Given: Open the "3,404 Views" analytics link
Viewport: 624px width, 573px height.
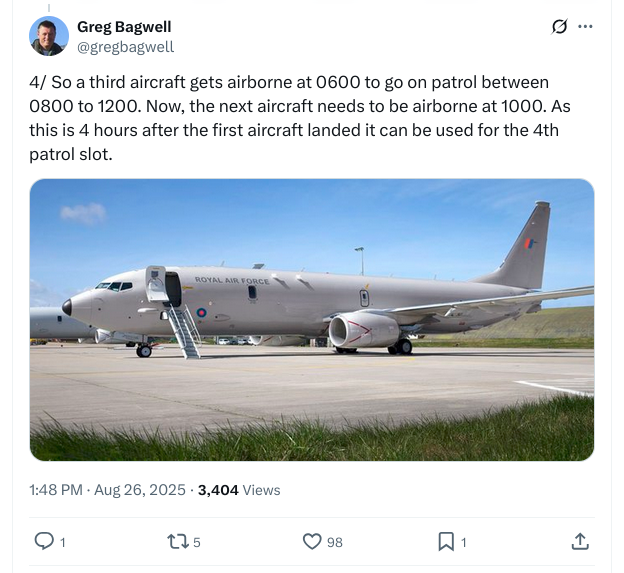Looking at the screenshot, I should (239, 490).
